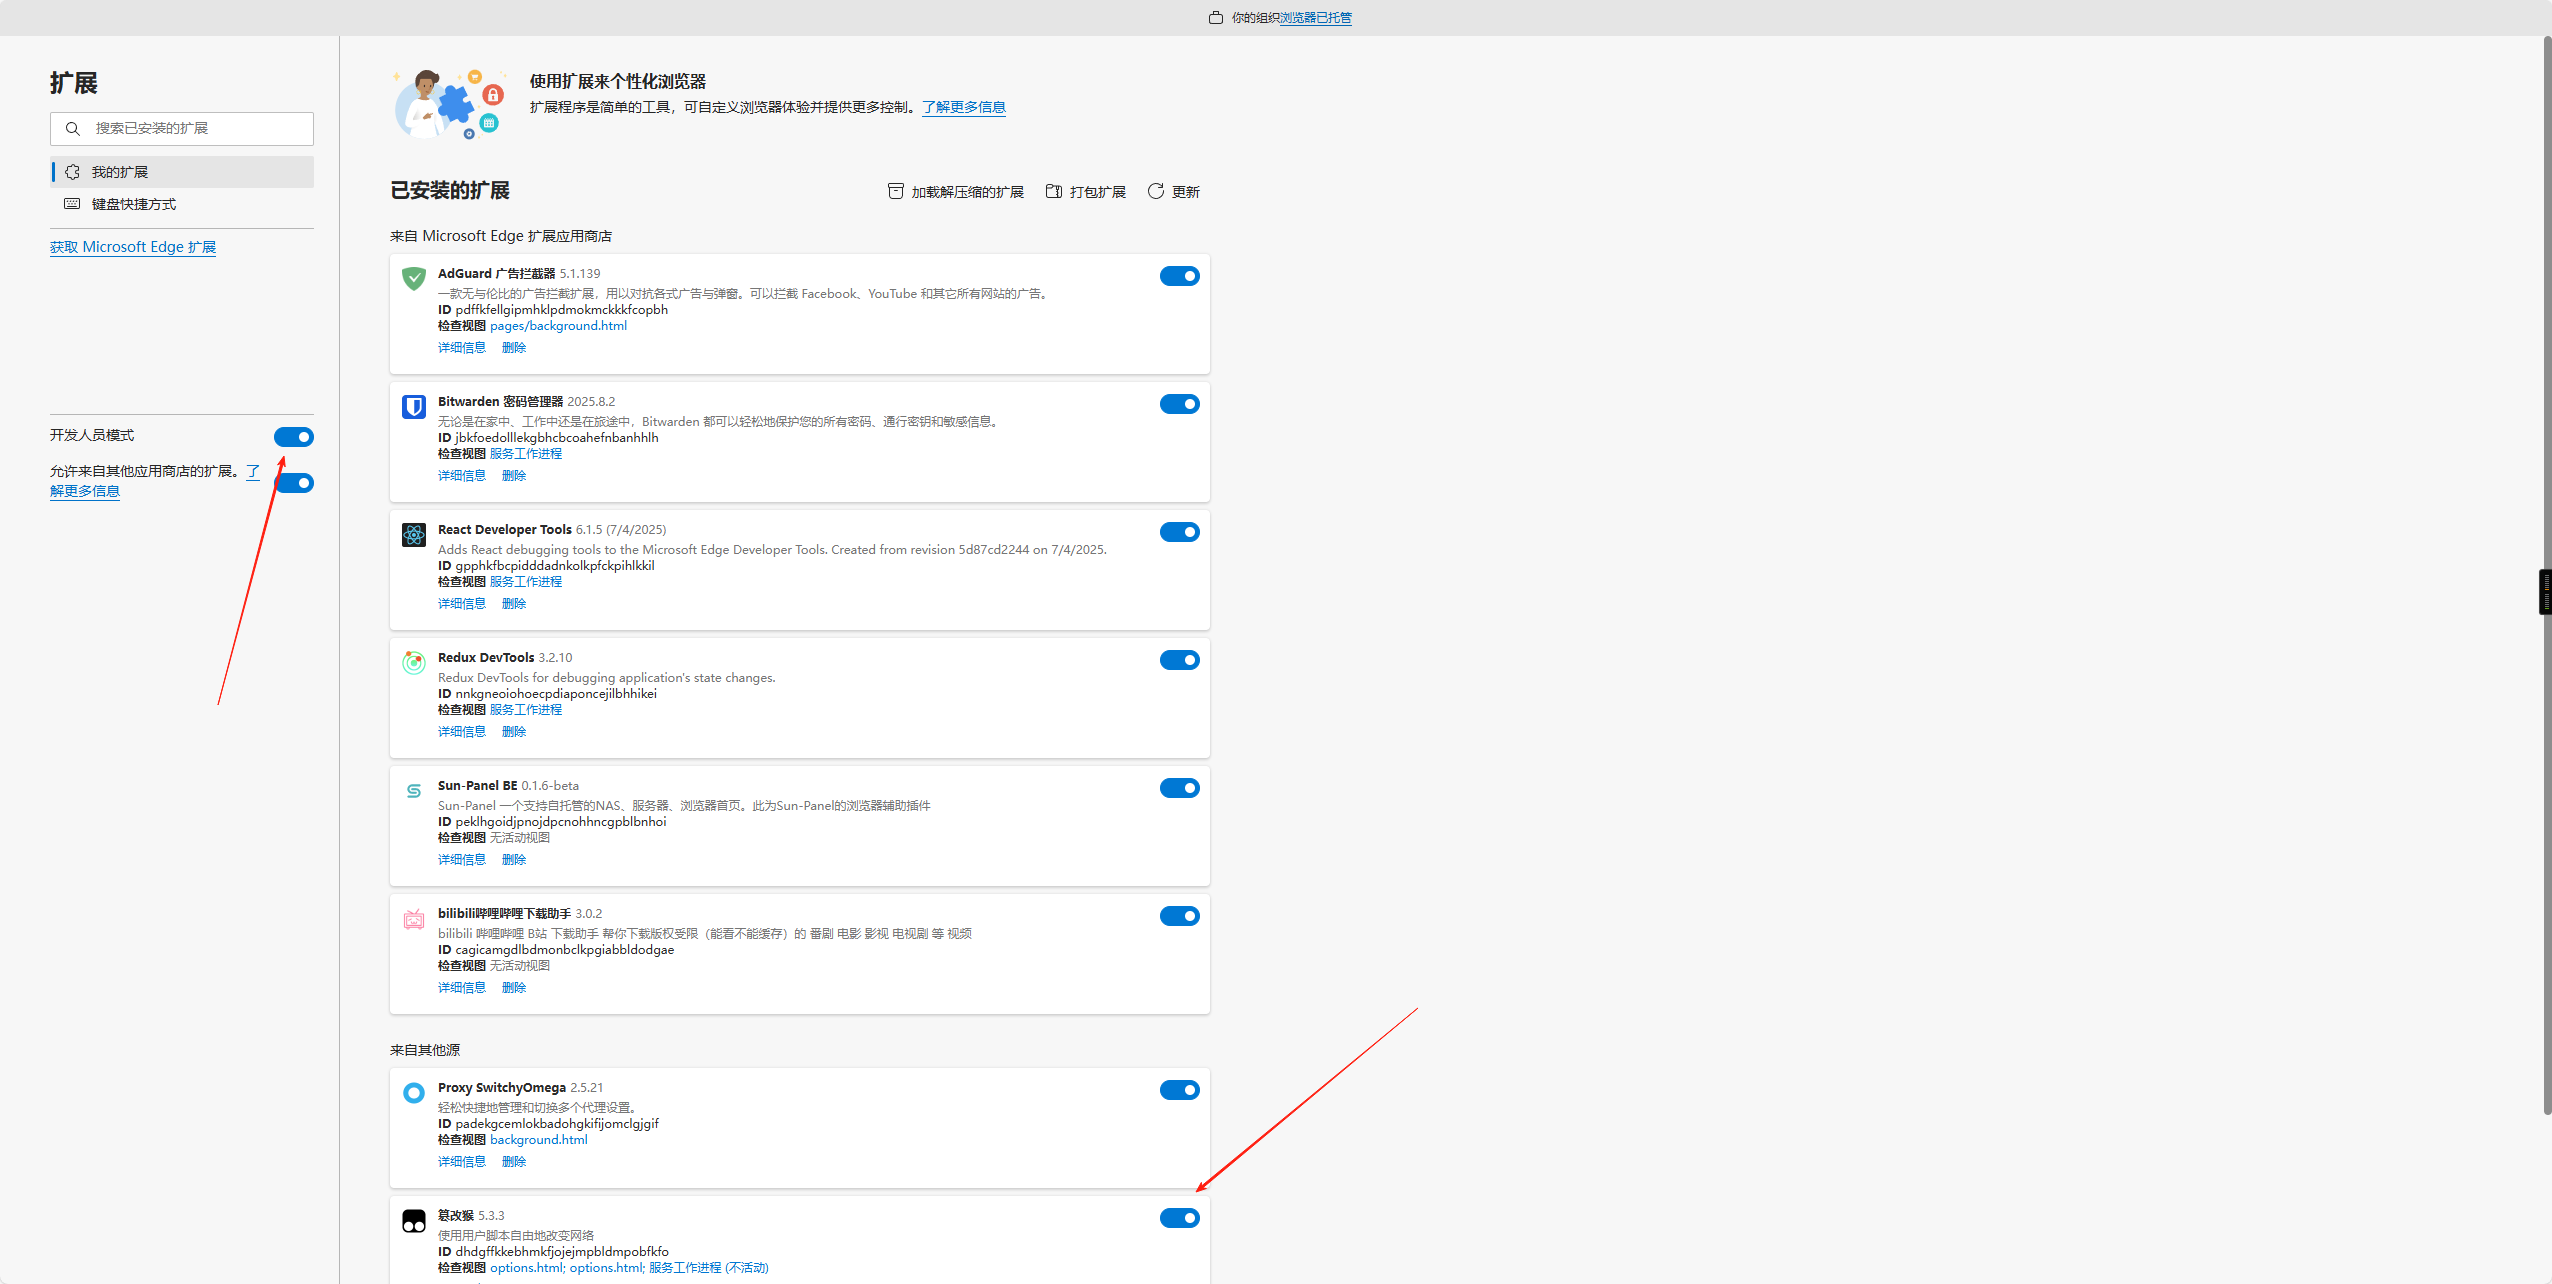Click the package icon beside 打包扩展
The image size is (2552, 1284).
[1054, 191]
